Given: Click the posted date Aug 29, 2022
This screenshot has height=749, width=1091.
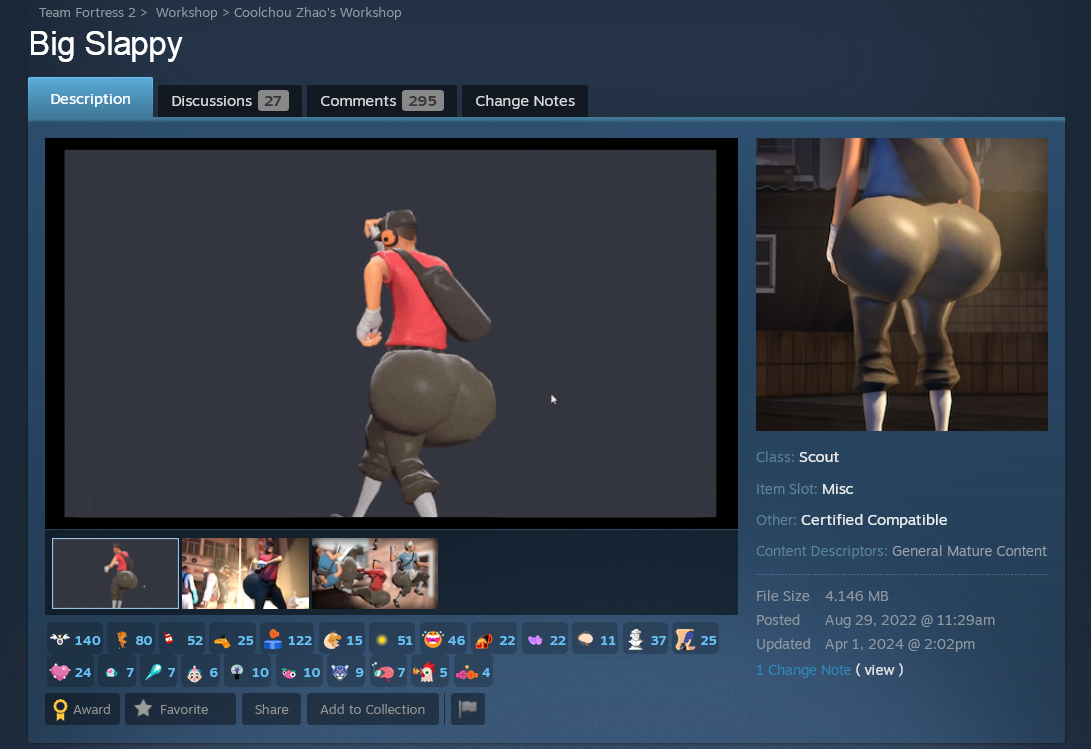Looking at the screenshot, I should [910, 620].
